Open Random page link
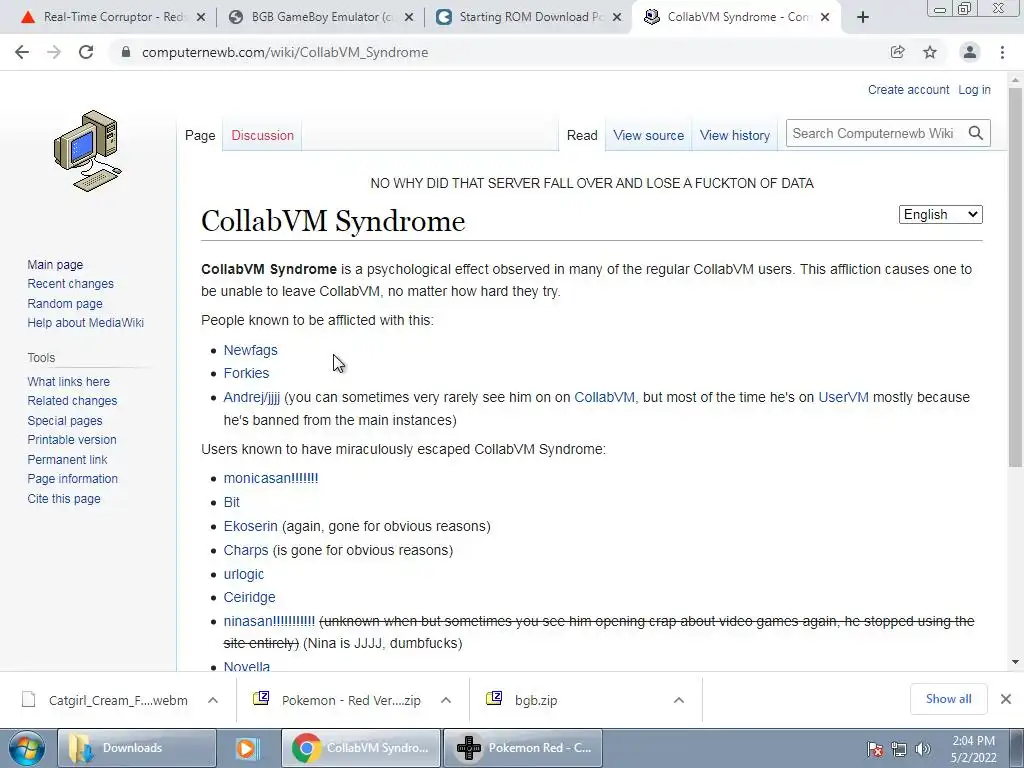Image resolution: width=1024 pixels, height=768 pixels. (x=65, y=303)
